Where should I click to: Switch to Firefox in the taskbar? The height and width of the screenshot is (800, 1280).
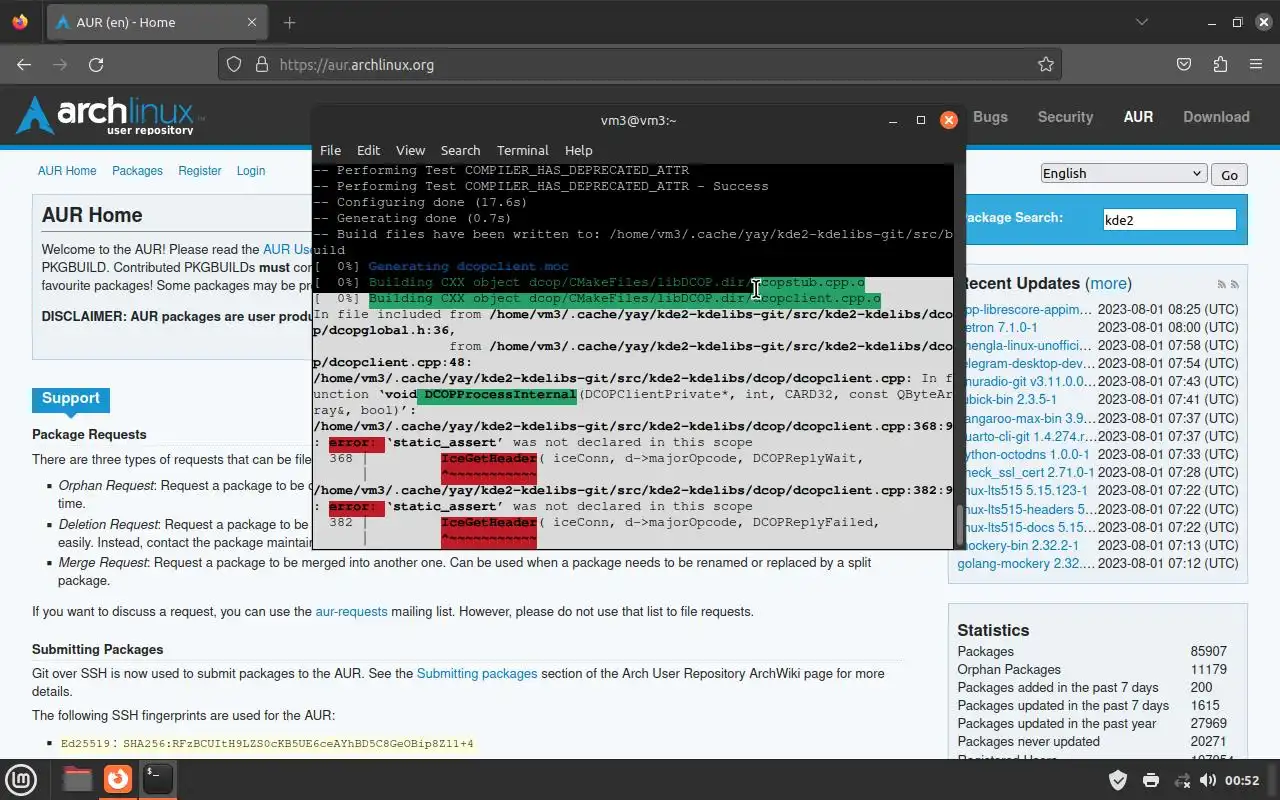tap(118, 779)
